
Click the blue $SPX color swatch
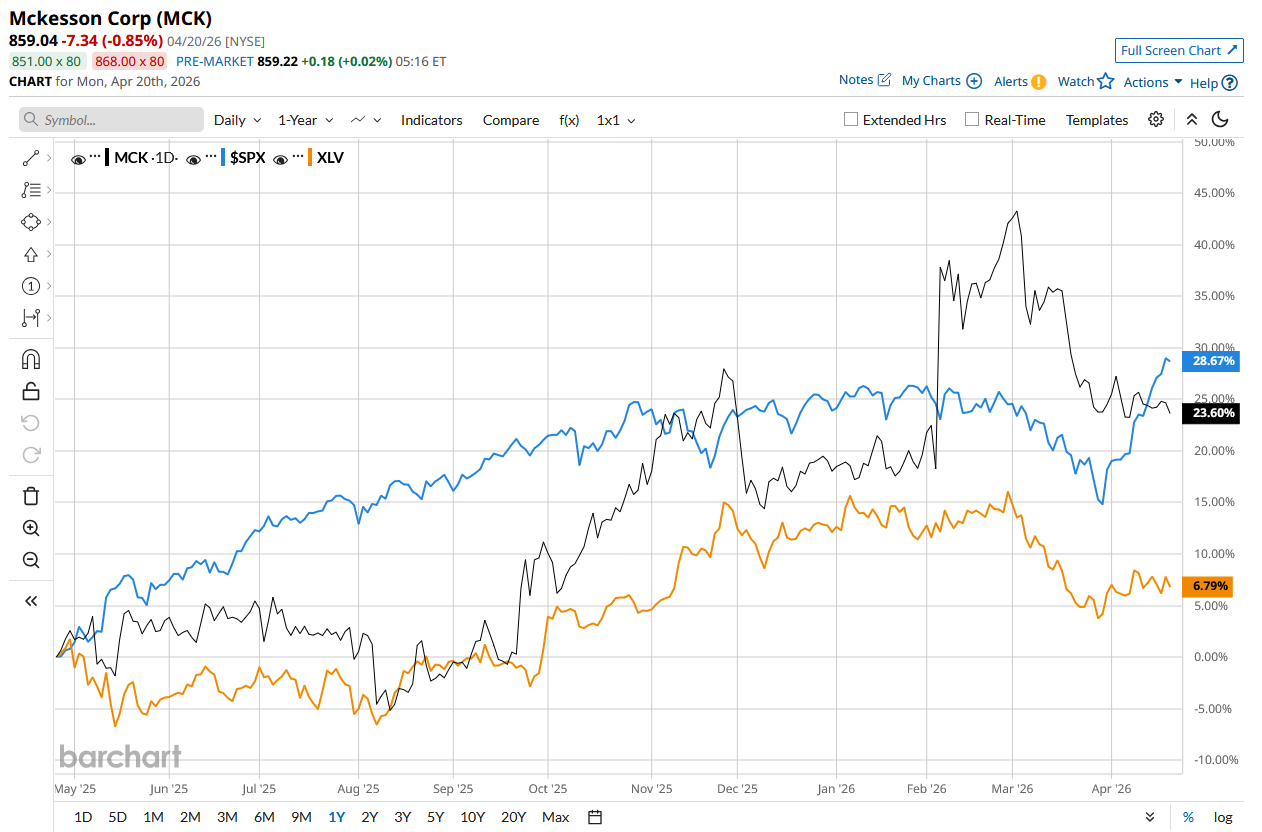[225, 158]
